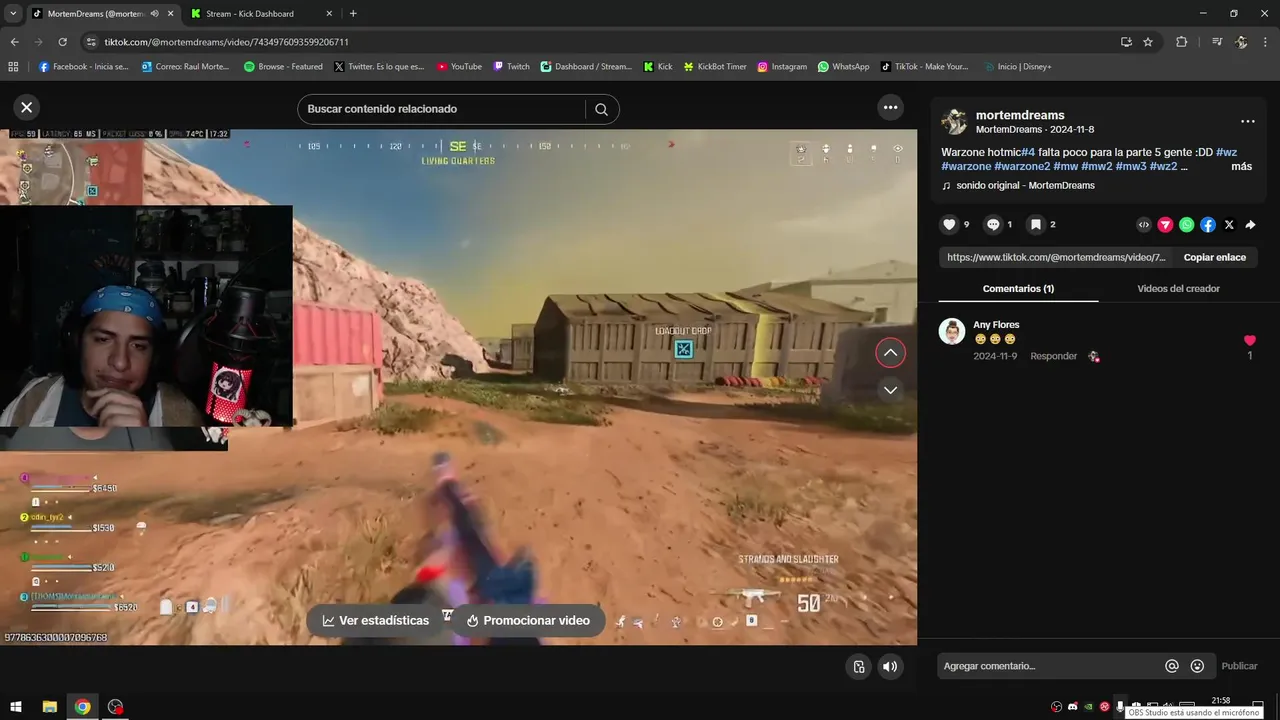The height and width of the screenshot is (720, 1280).
Task: Click Responder on Any Flores' comment
Action: [1053, 356]
